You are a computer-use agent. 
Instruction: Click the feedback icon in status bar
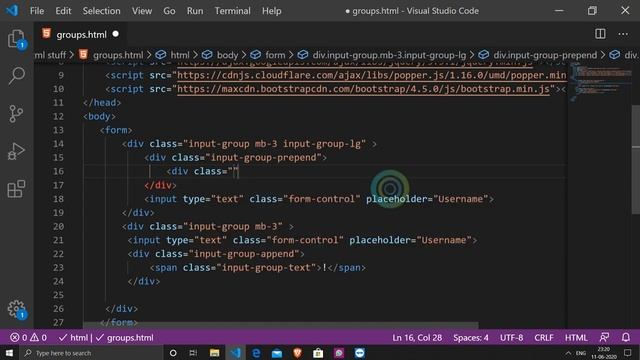604,338
